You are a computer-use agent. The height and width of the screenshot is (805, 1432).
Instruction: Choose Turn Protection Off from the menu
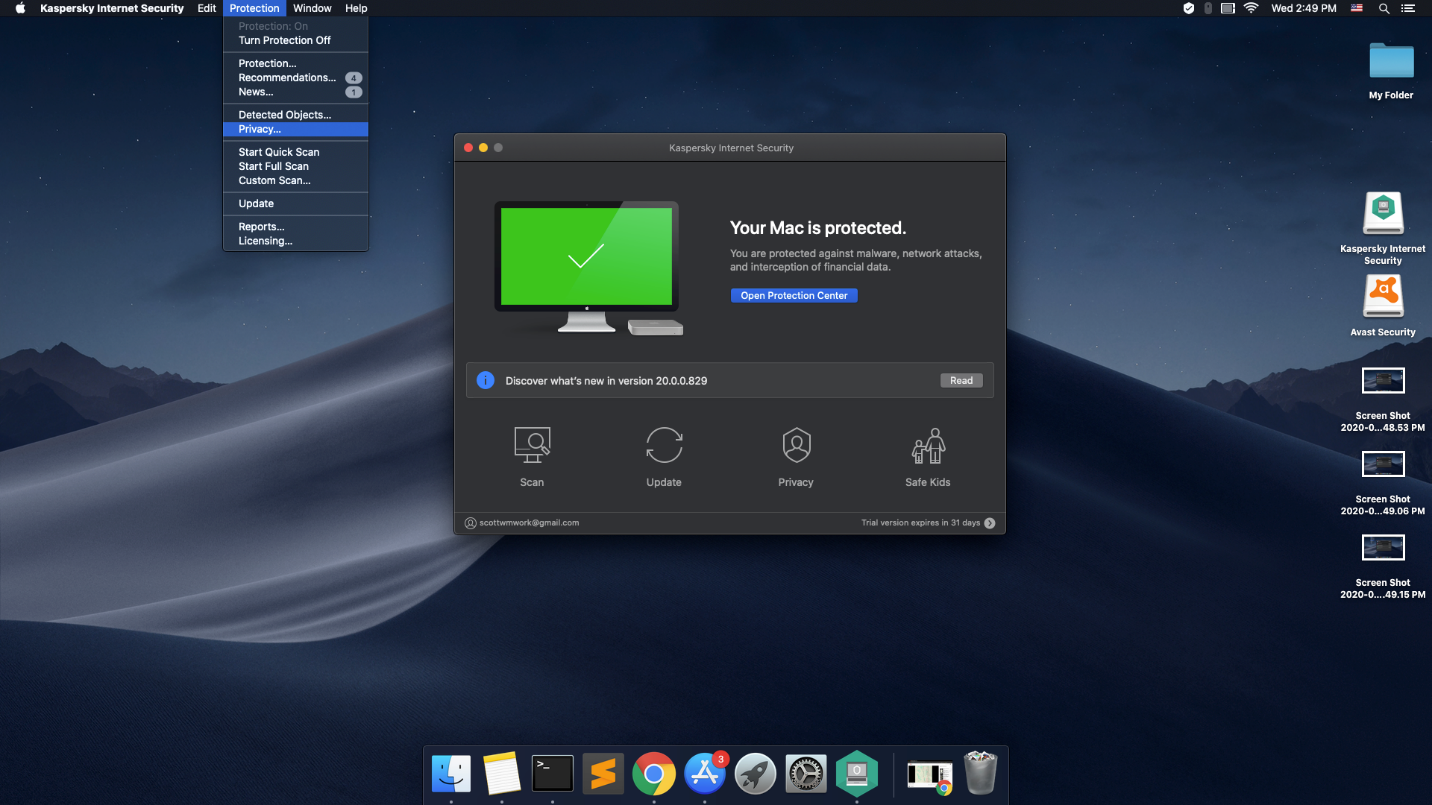296,40
